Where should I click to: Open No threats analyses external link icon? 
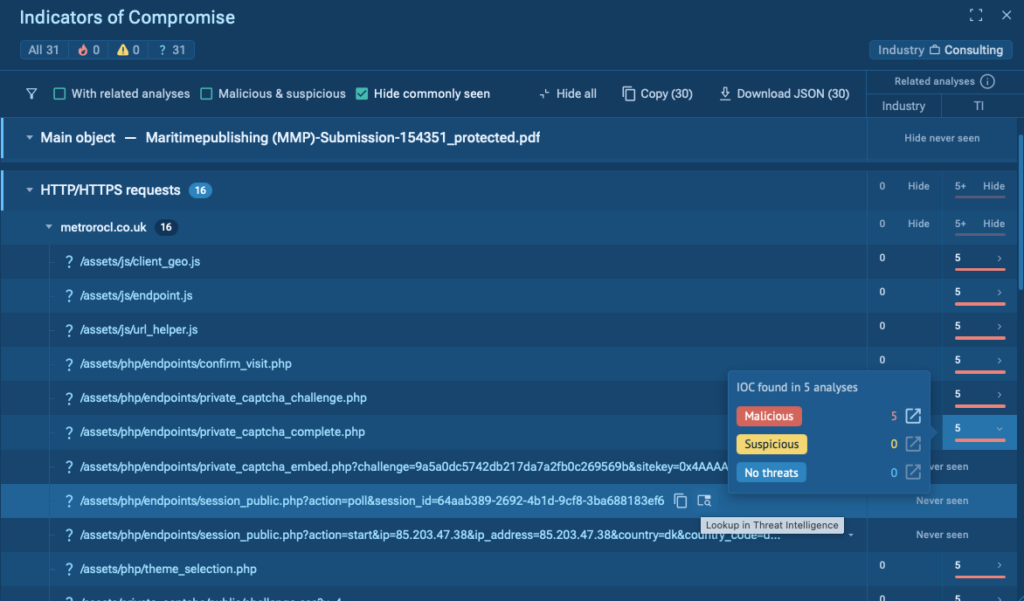pyautogui.click(x=913, y=472)
